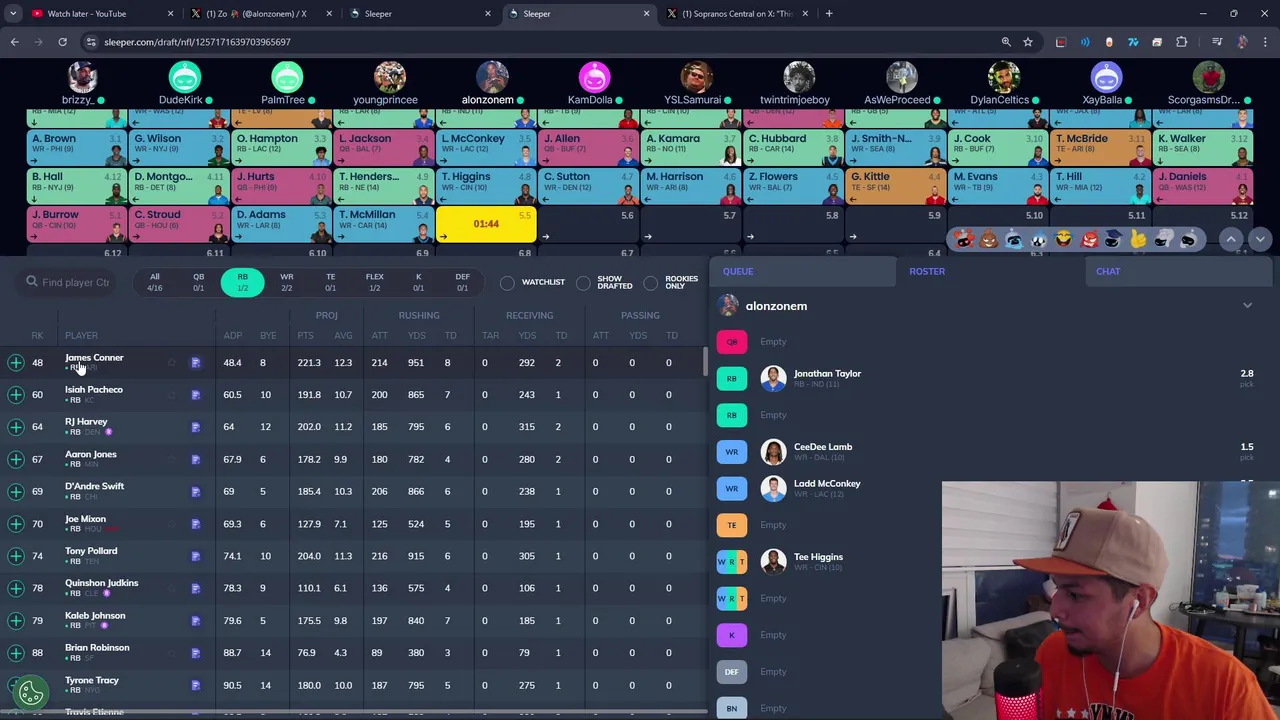Open browser extensions puzzle icon
The image size is (1280, 720).
pyautogui.click(x=1181, y=42)
